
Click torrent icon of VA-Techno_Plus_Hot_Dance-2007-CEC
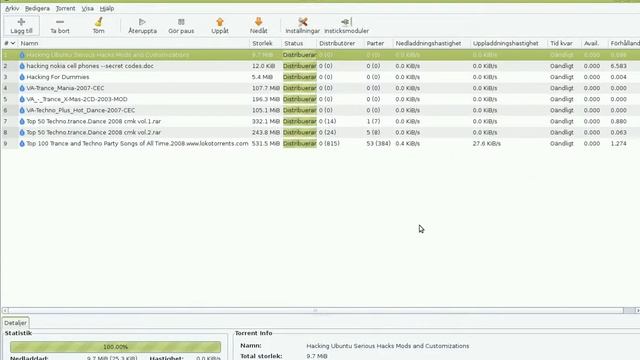pyautogui.click(x=22, y=110)
